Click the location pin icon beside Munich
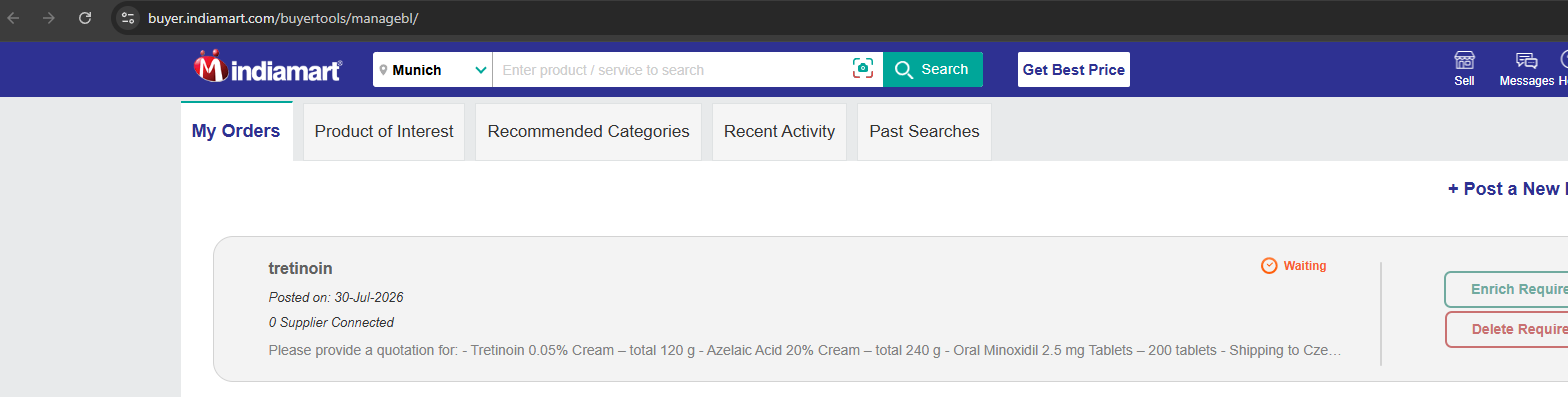This screenshot has height=397, width=1568. (383, 70)
